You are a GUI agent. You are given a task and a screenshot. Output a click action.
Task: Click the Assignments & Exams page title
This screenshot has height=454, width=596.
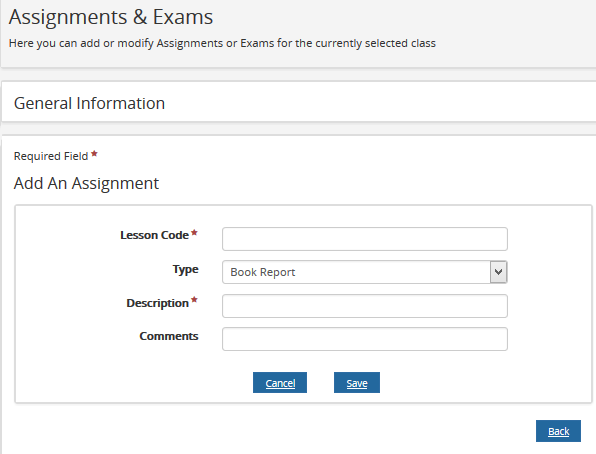pyautogui.click(x=111, y=17)
